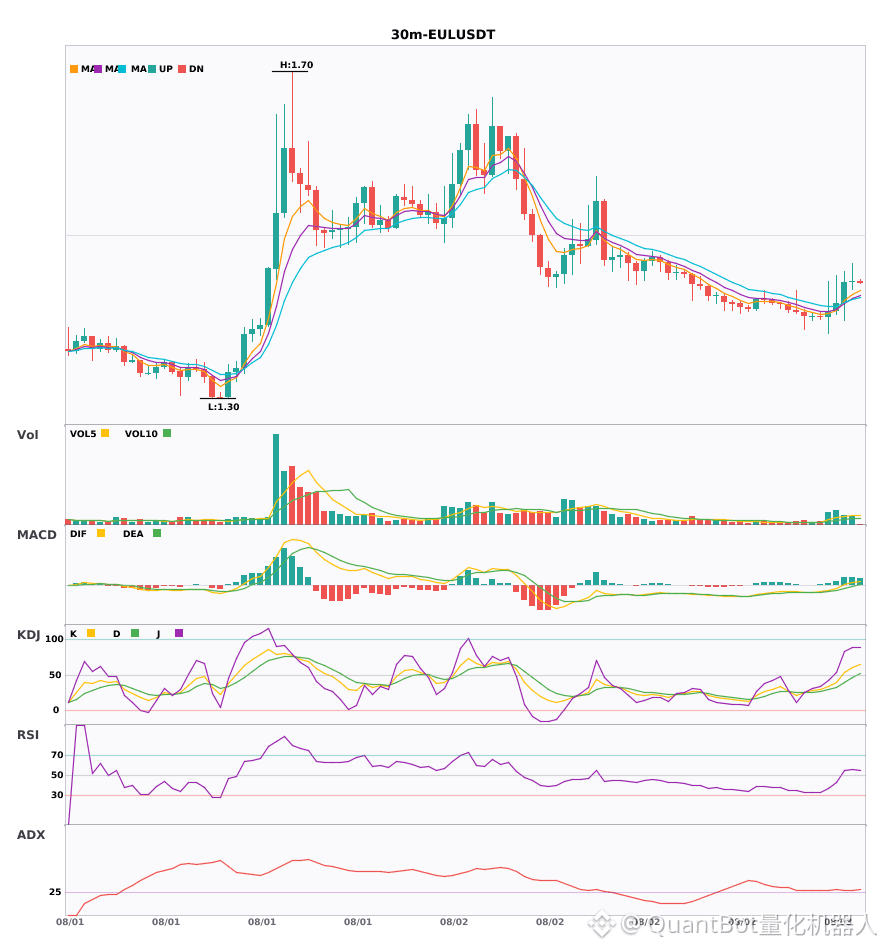Select the yellow K line swatch
Screen dimensions: 885x950
(x=91, y=633)
